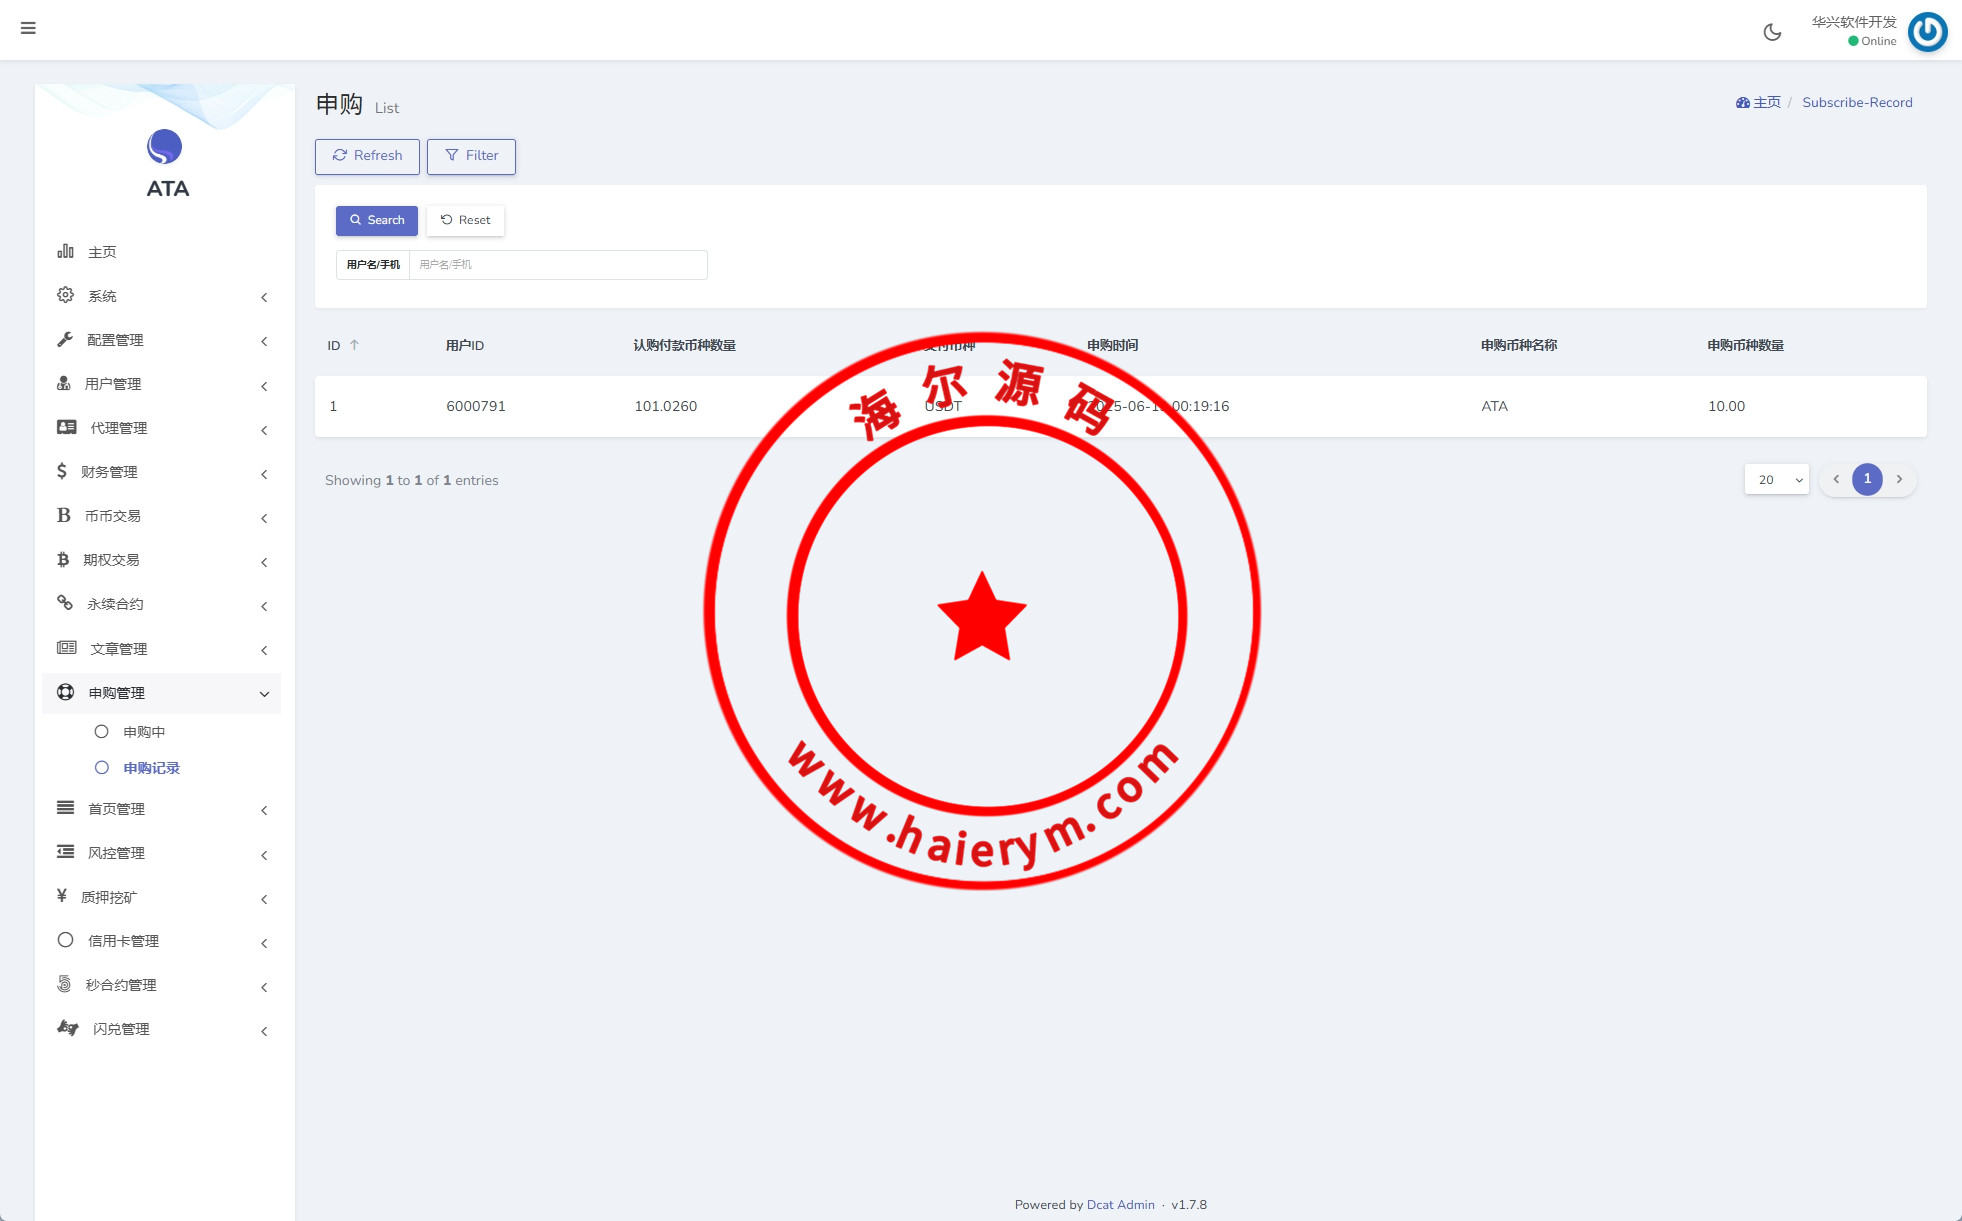Click the 用户名/手机 input field
Screen dimensions: 1962x1221
click(x=557, y=265)
